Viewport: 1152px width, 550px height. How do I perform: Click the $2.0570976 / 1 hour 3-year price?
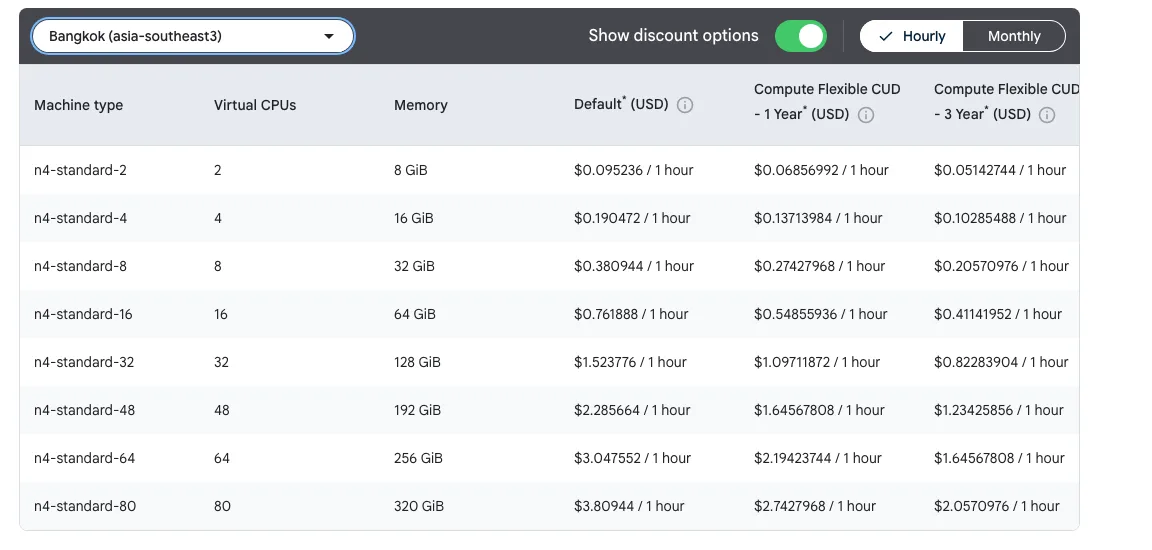[x=997, y=506]
